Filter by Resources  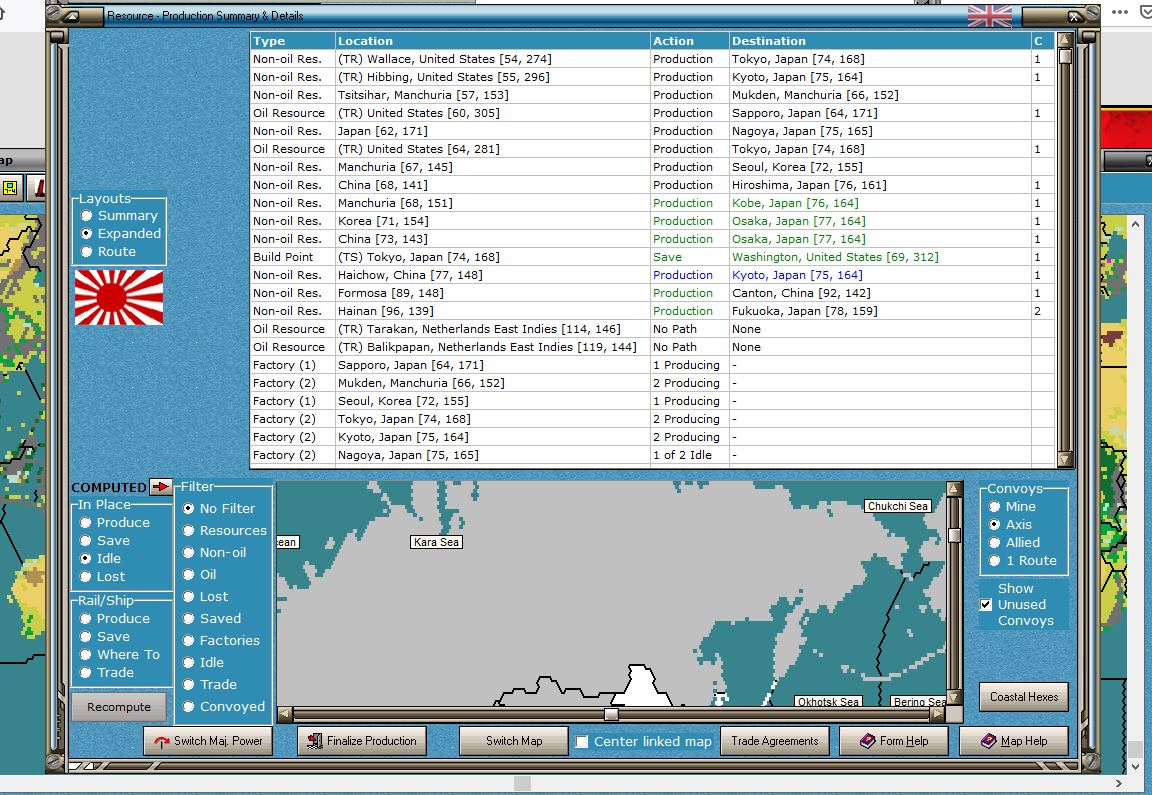pyautogui.click(x=189, y=530)
